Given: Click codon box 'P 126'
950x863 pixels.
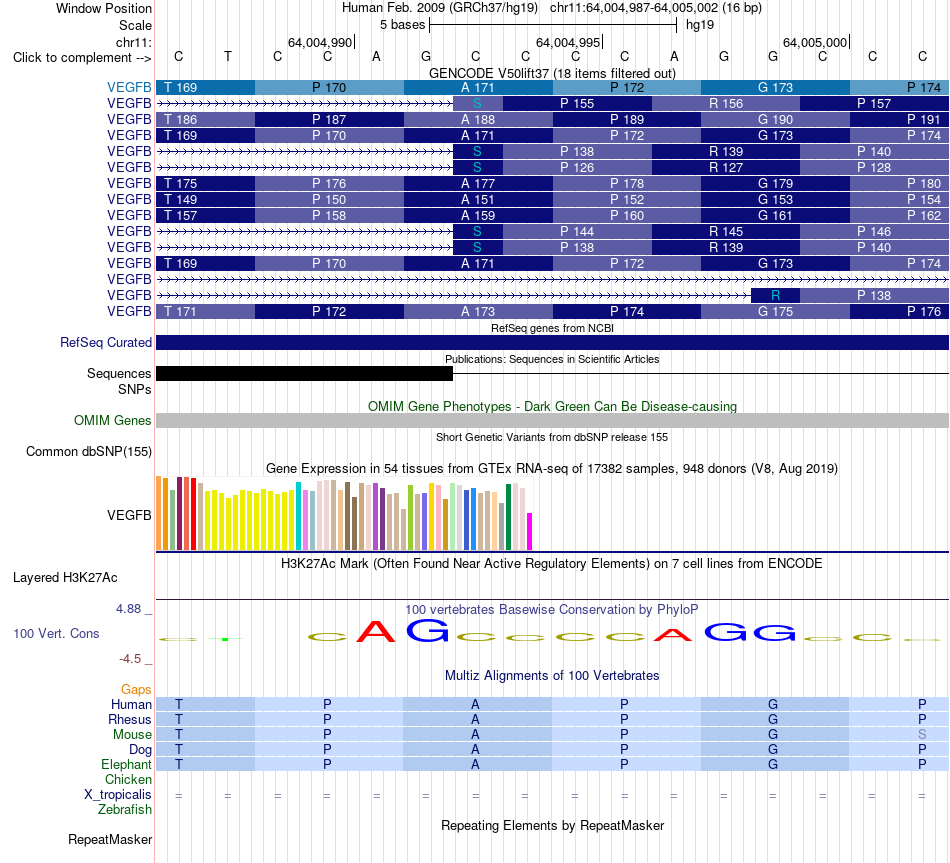Looking at the screenshot, I should [577, 167].
